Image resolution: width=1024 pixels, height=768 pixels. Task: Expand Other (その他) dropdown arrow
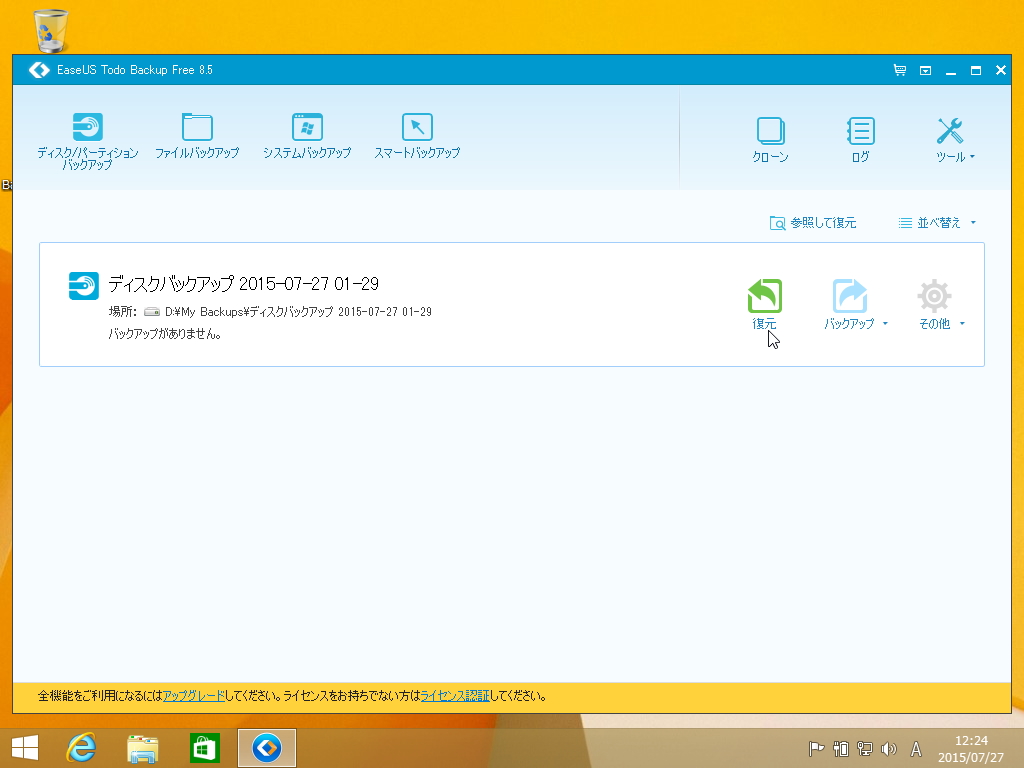pyautogui.click(x=962, y=324)
